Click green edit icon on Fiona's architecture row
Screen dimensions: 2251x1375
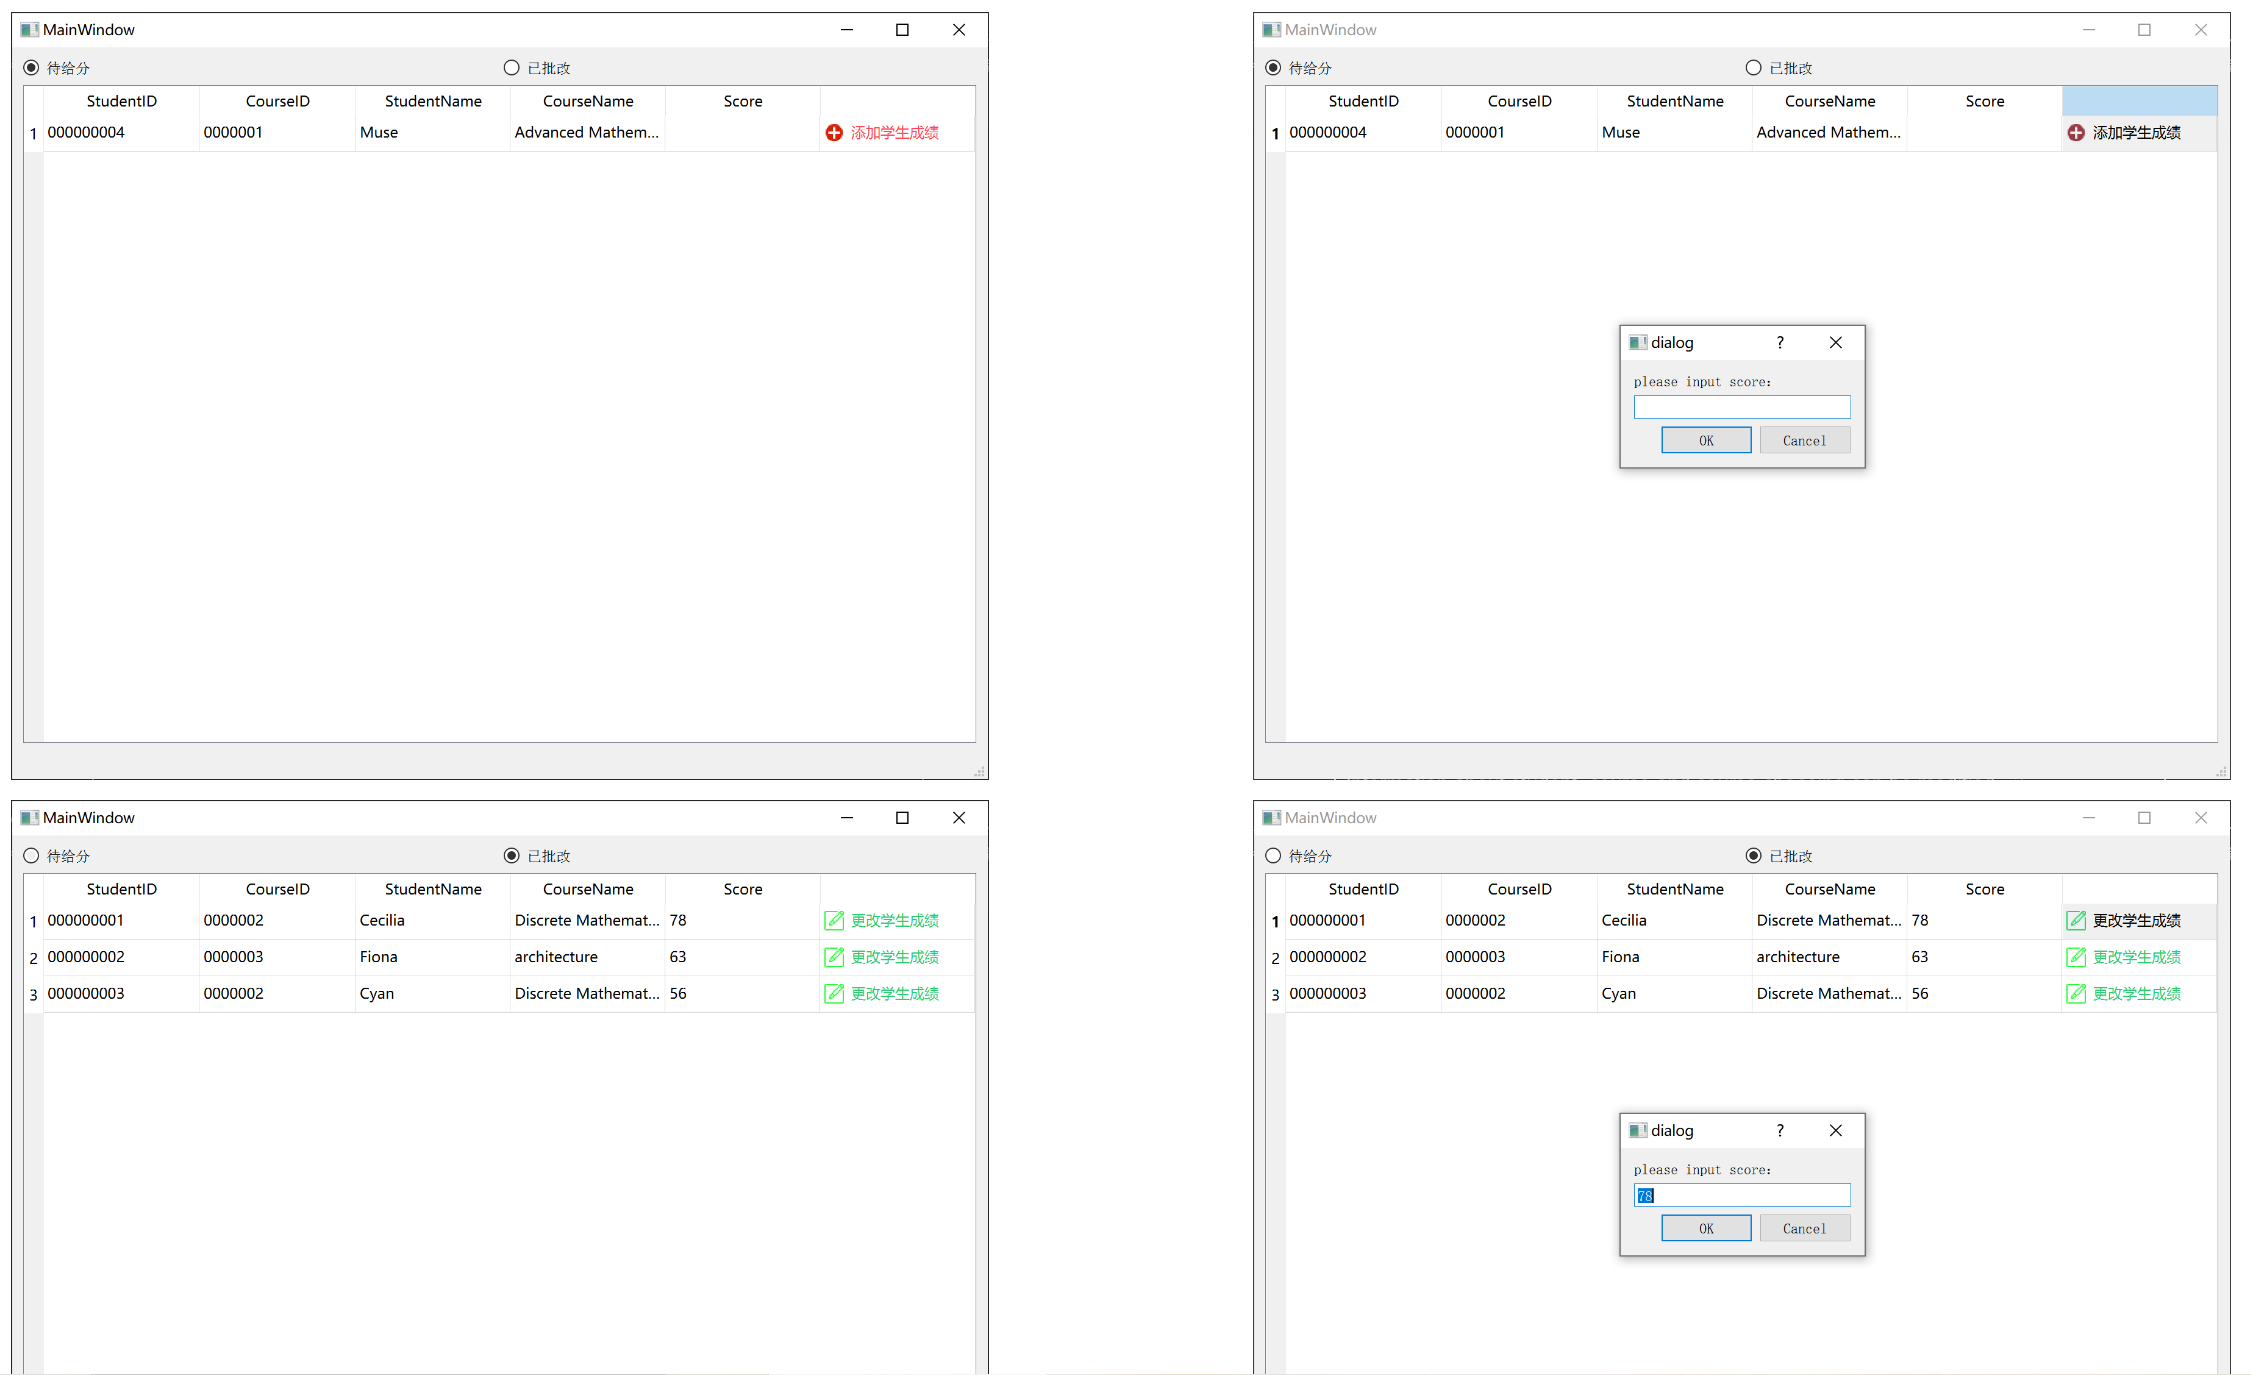click(834, 957)
